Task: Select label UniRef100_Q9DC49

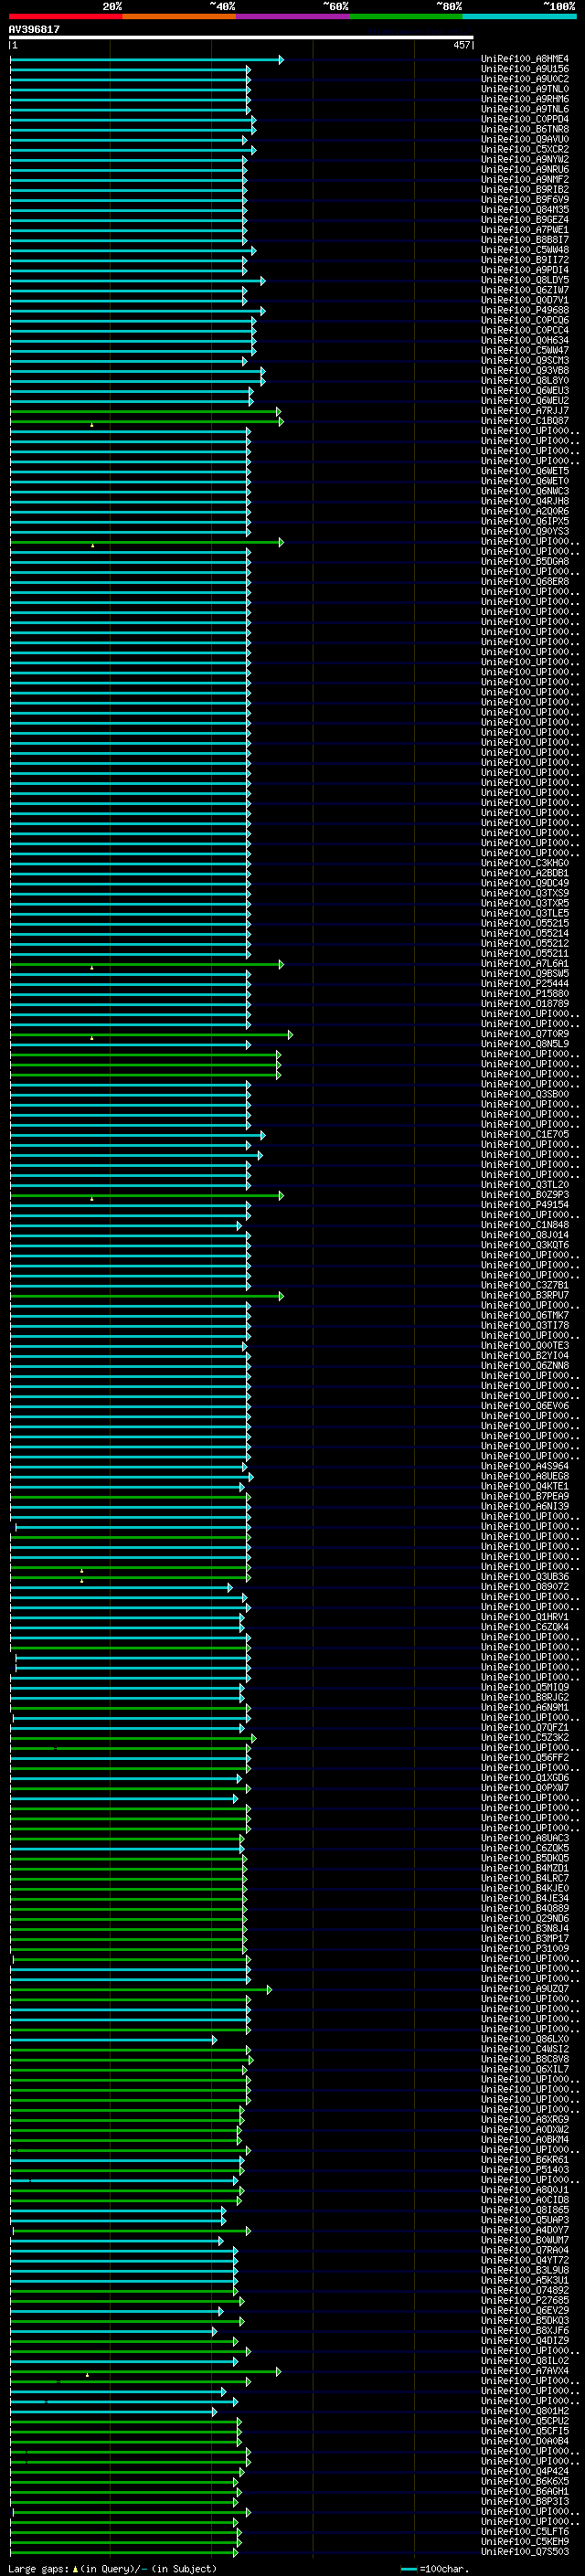Action: pyautogui.click(x=524, y=883)
